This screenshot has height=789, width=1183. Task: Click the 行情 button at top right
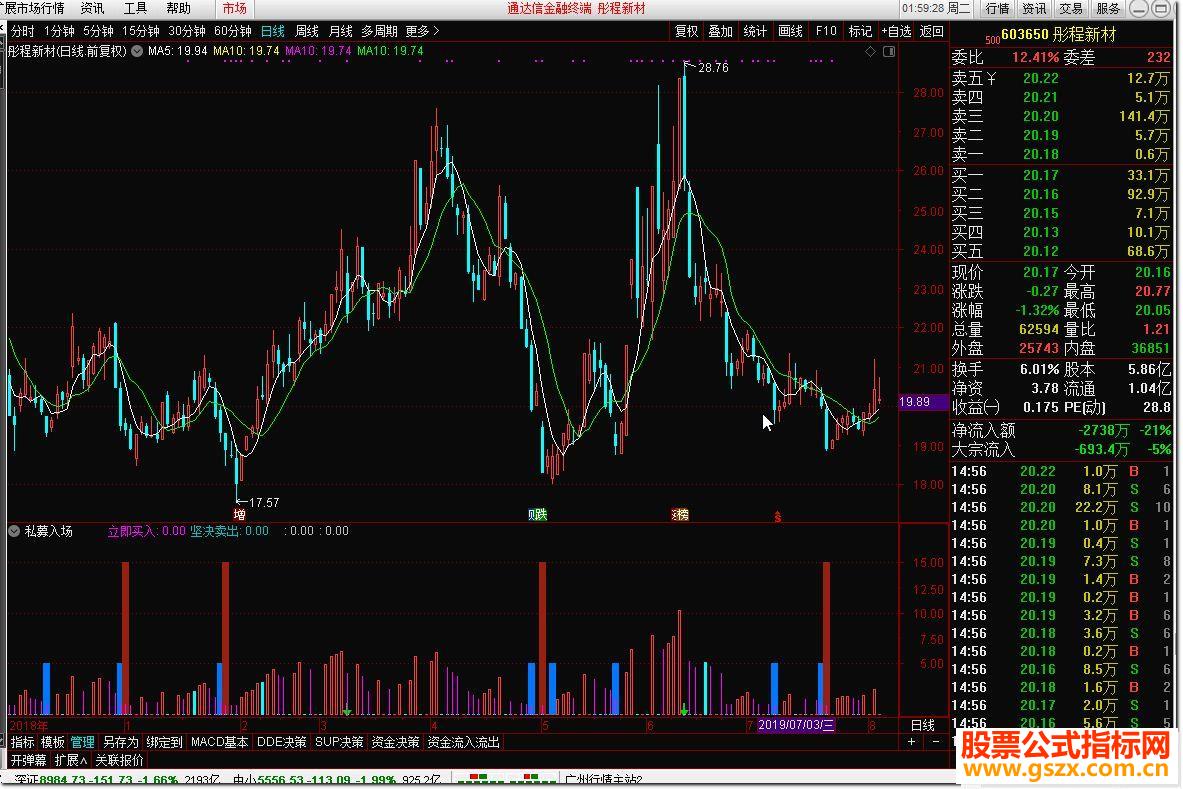tap(997, 8)
